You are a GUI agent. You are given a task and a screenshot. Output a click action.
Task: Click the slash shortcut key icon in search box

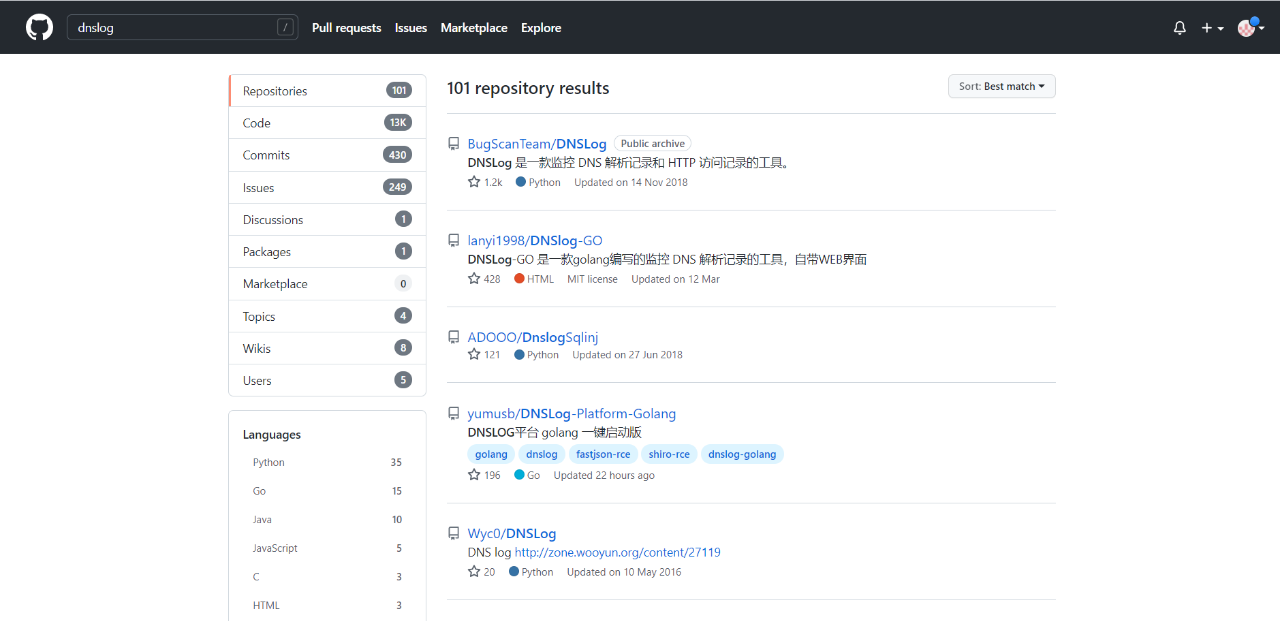coord(285,28)
